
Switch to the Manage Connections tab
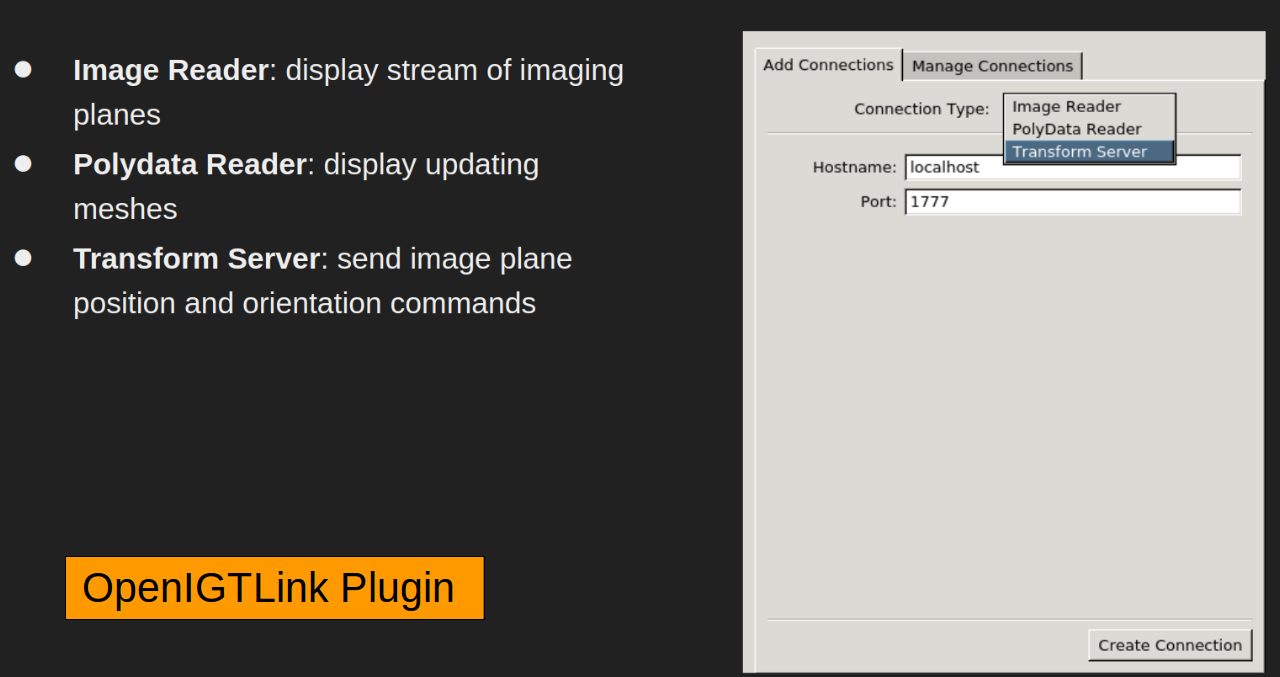tap(992, 66)
